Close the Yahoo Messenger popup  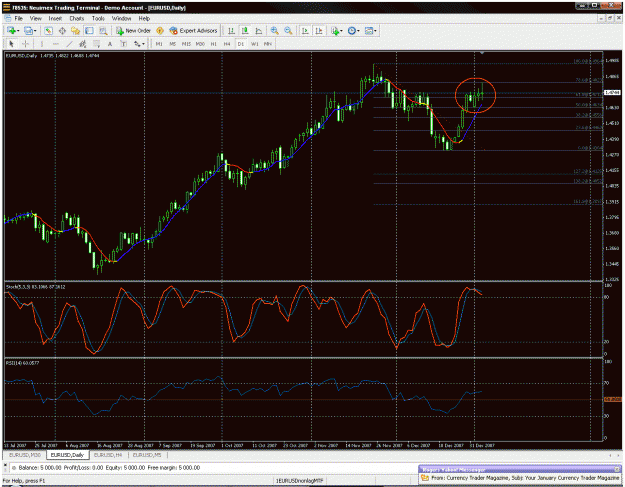(x=618, y=469)
